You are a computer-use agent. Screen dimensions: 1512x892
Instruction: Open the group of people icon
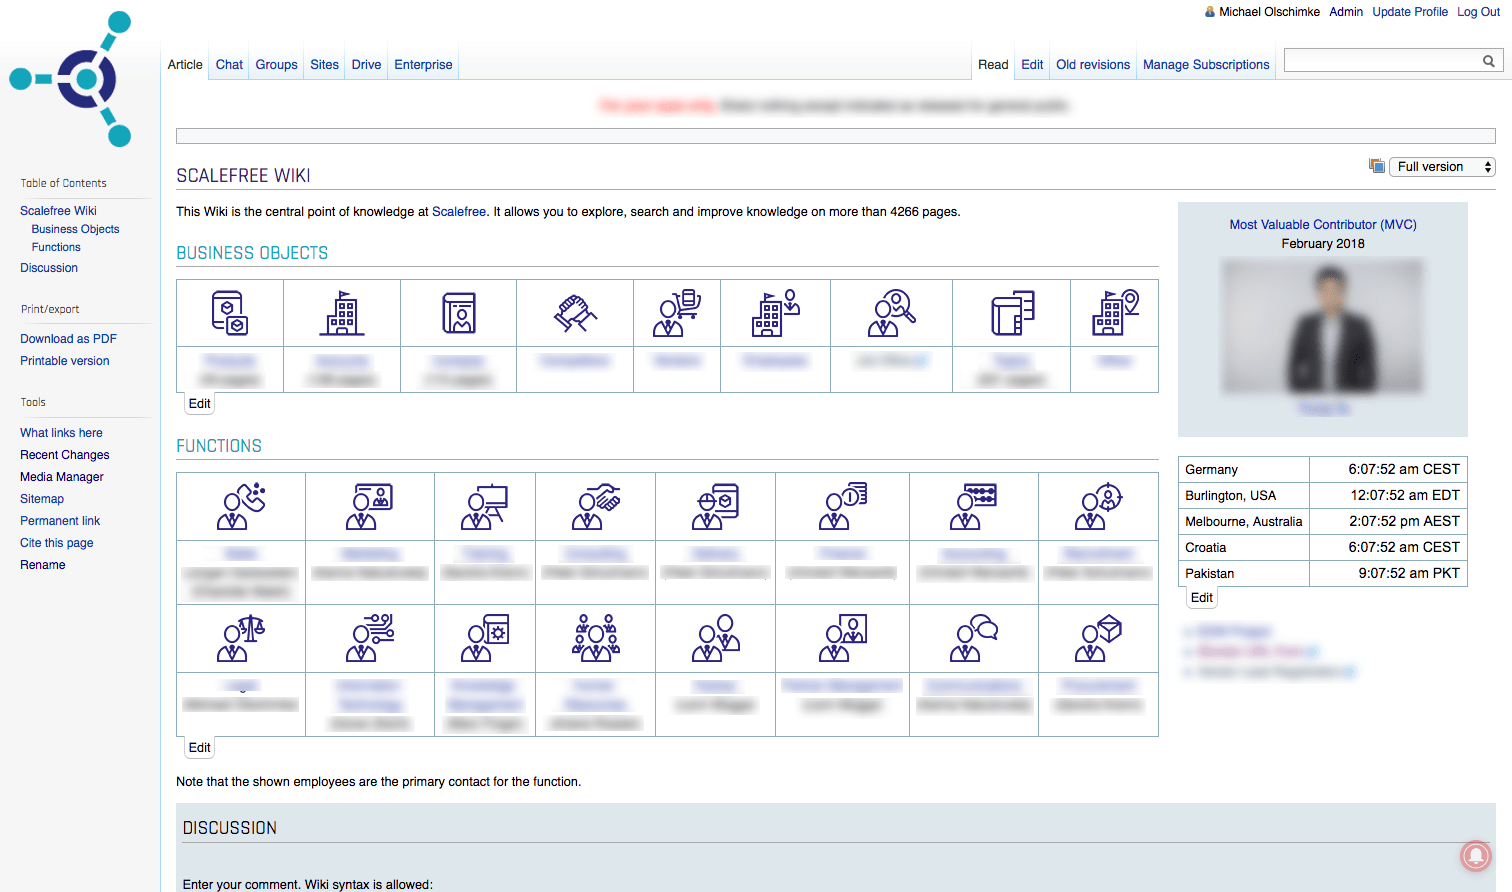[x=596, y=638]
